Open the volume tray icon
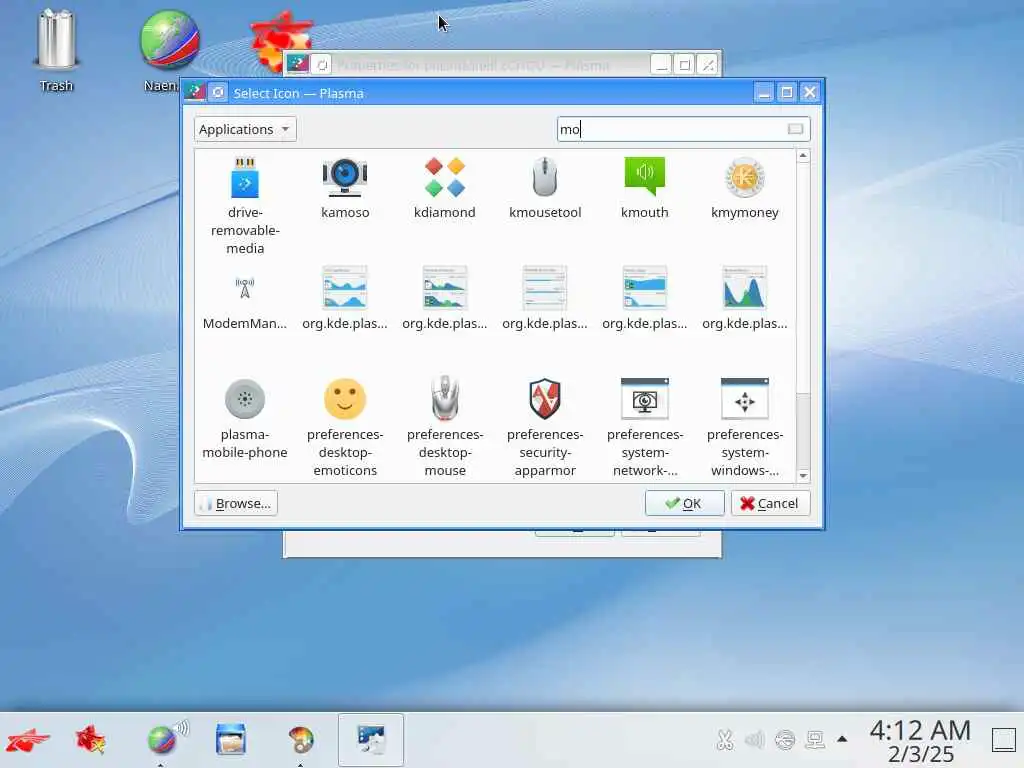1024x768 pixels. tap(754, 740)
